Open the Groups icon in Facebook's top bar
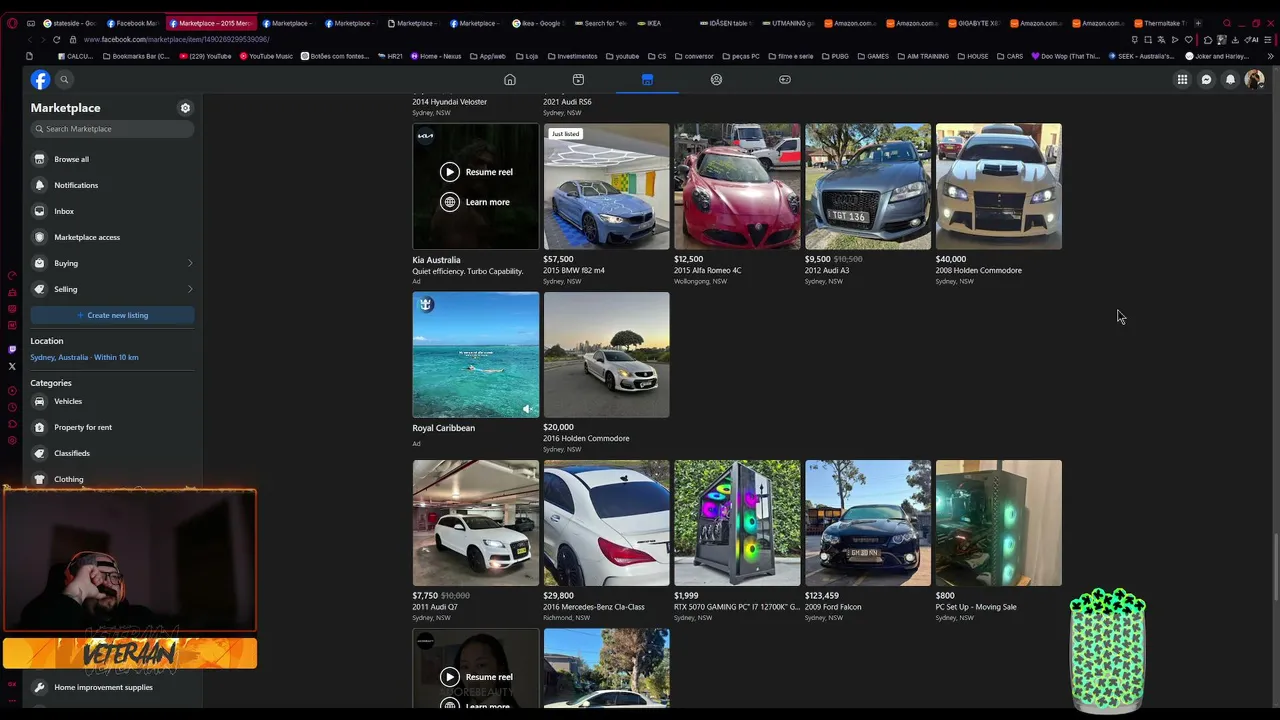This screenshot has width=1280, height=720. pos(716,79)
